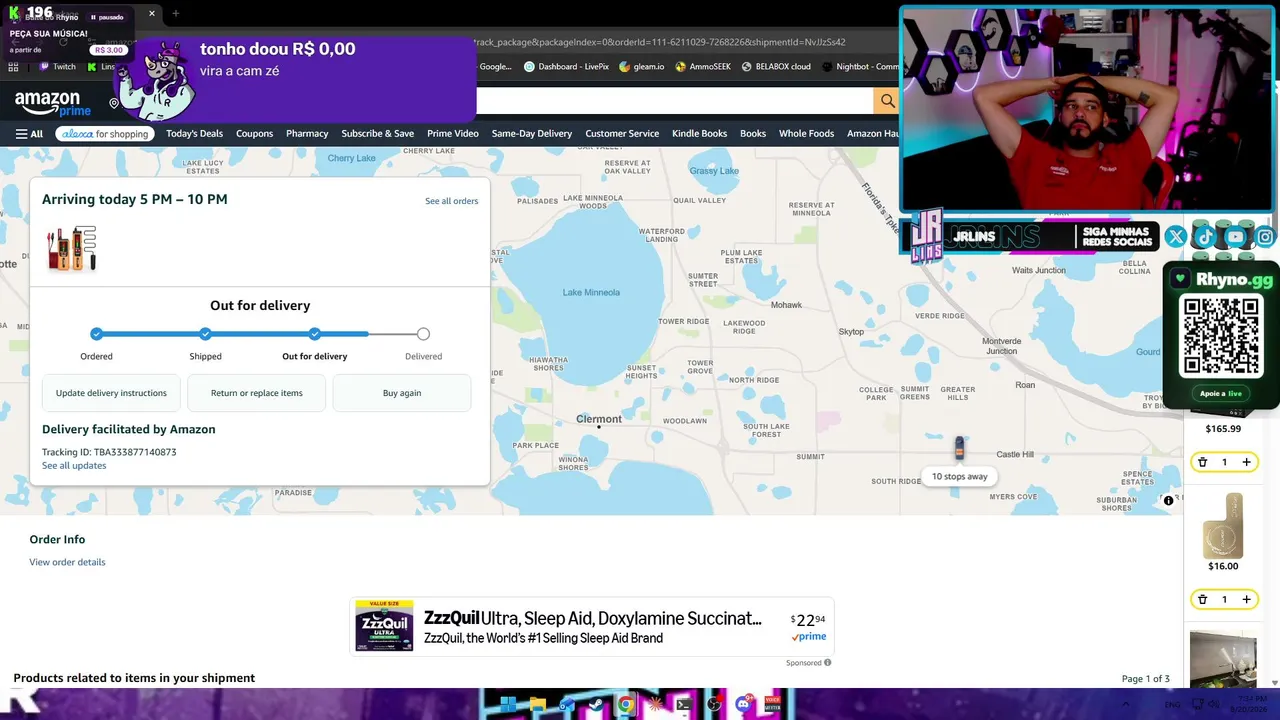1280x720 pixels.
Task: Open Subscribe & Save
Action: (x=378, y=134)
